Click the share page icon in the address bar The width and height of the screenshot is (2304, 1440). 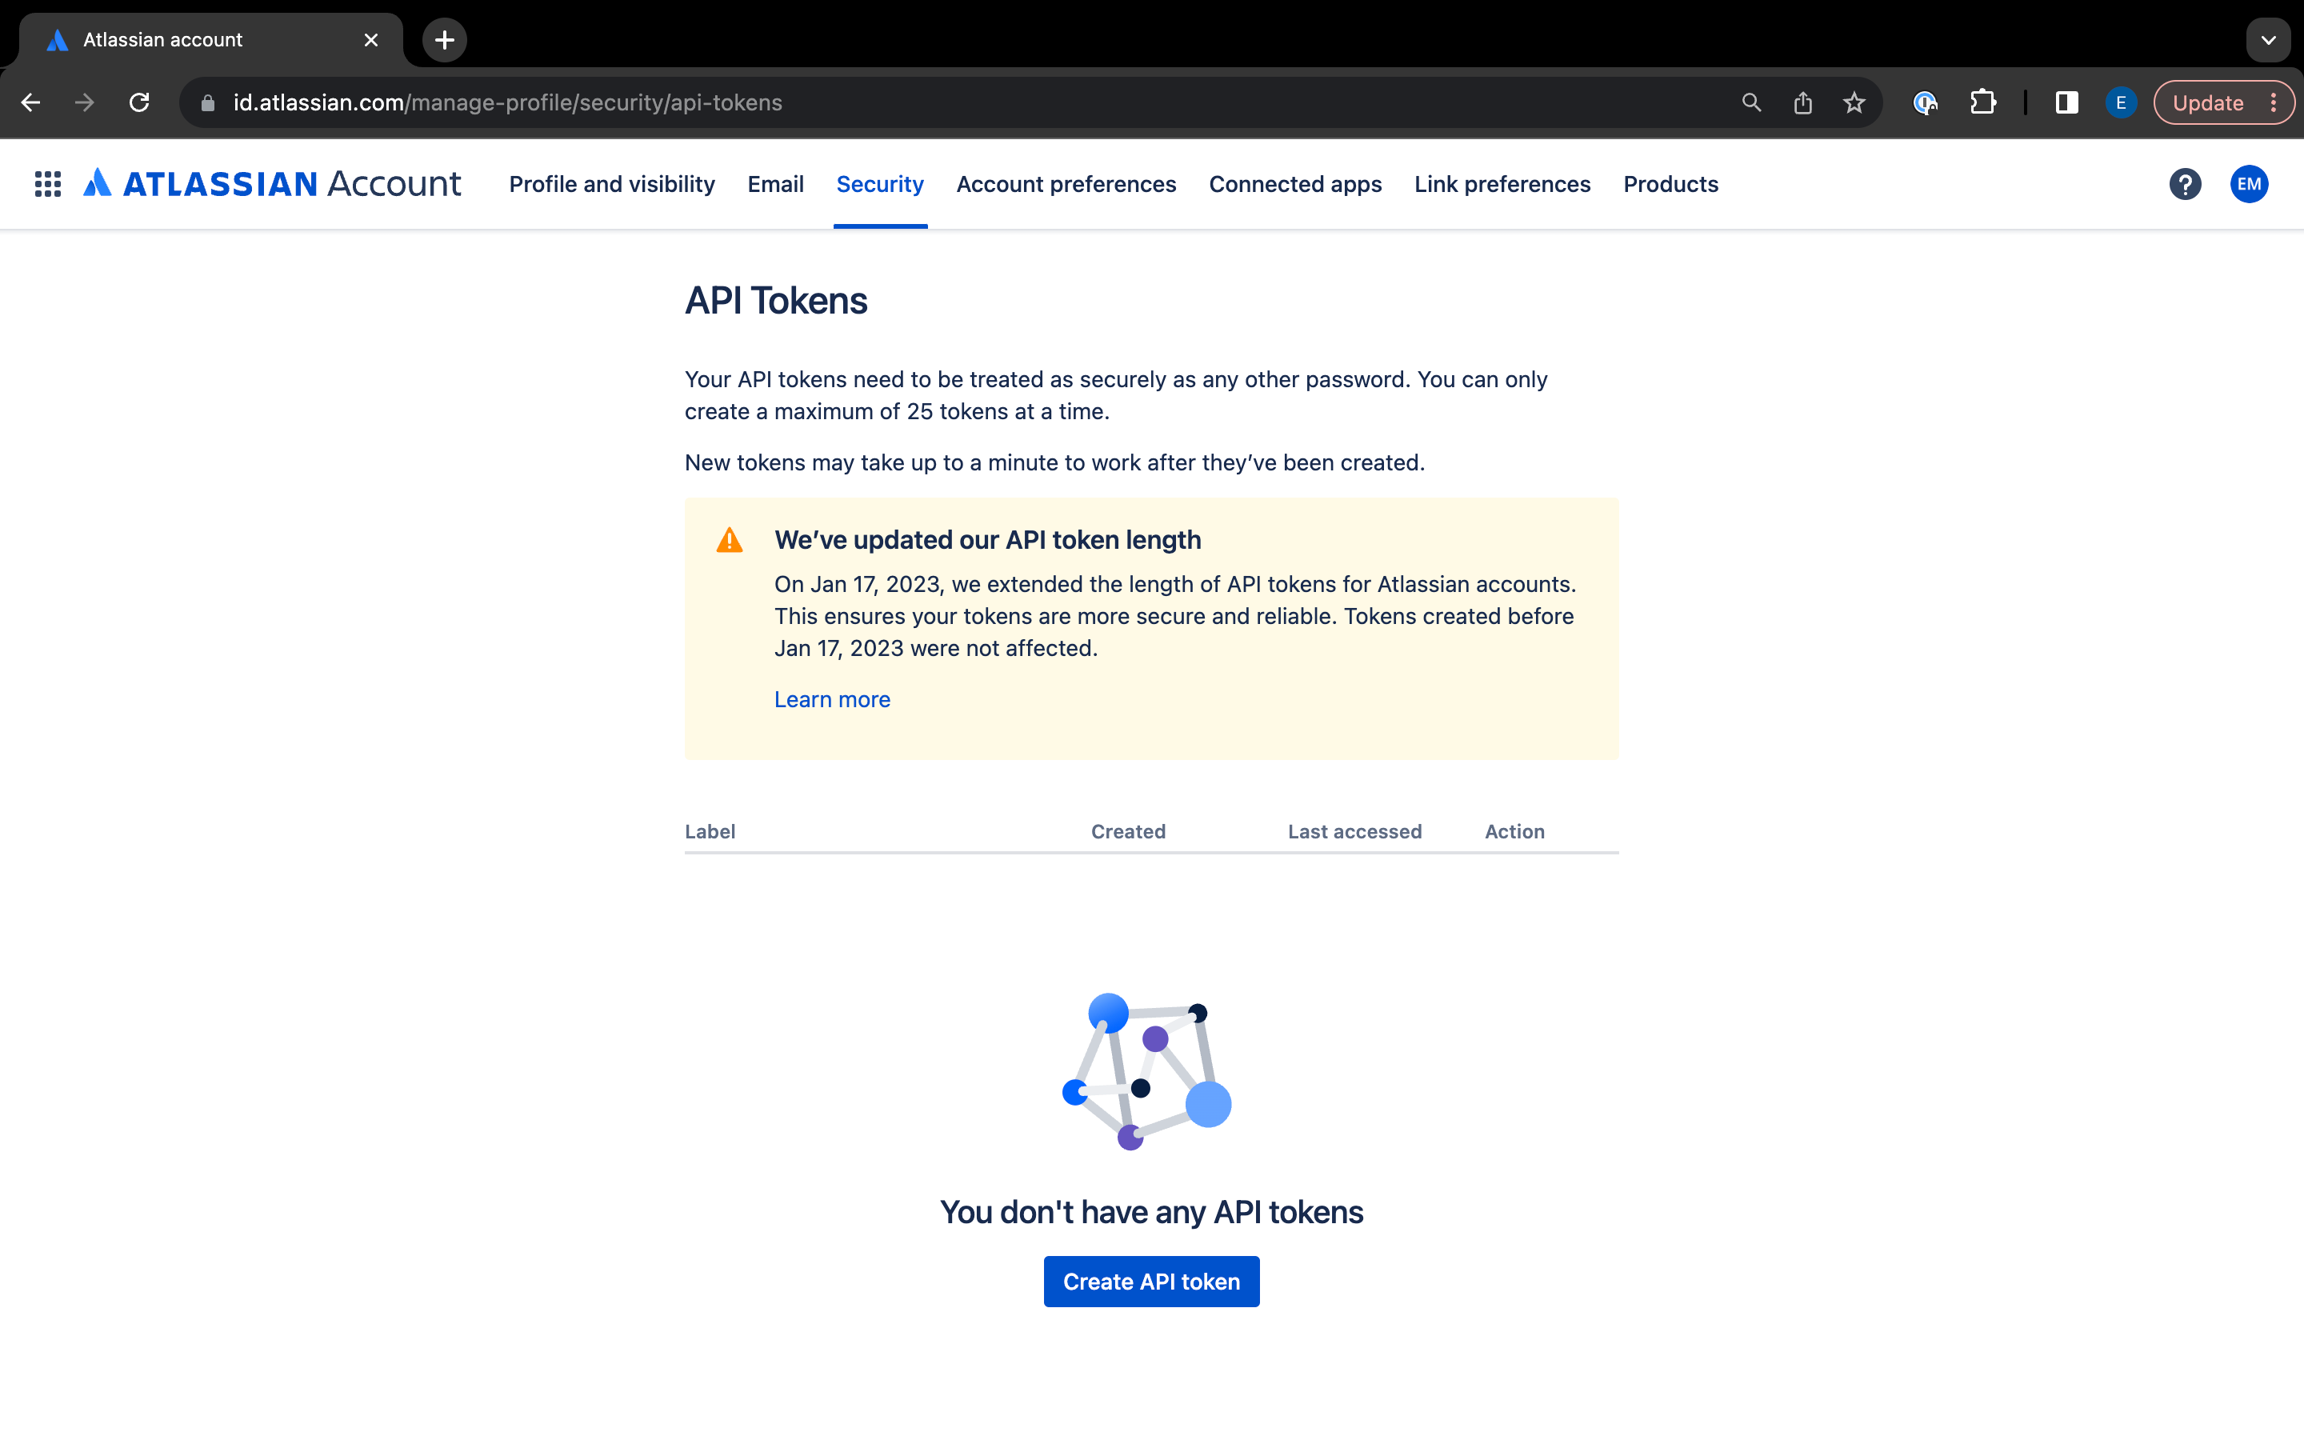point(1802,102)
